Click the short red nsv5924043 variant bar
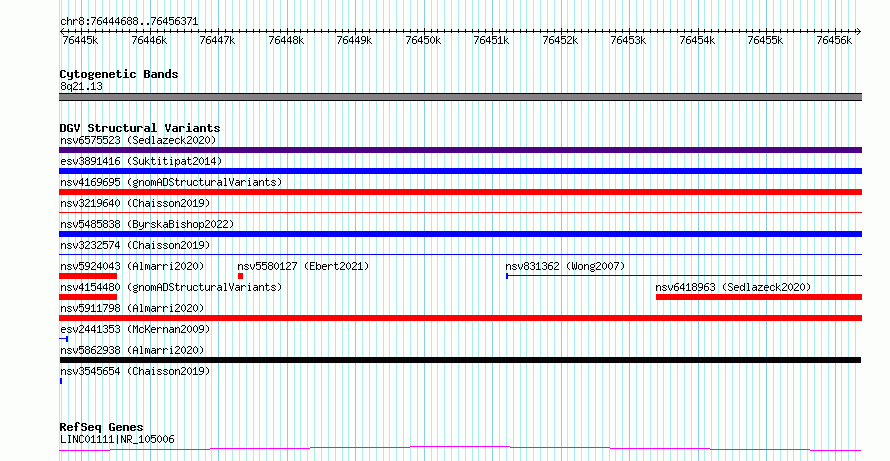Screen dimensions: 890x461 [88, 276]
